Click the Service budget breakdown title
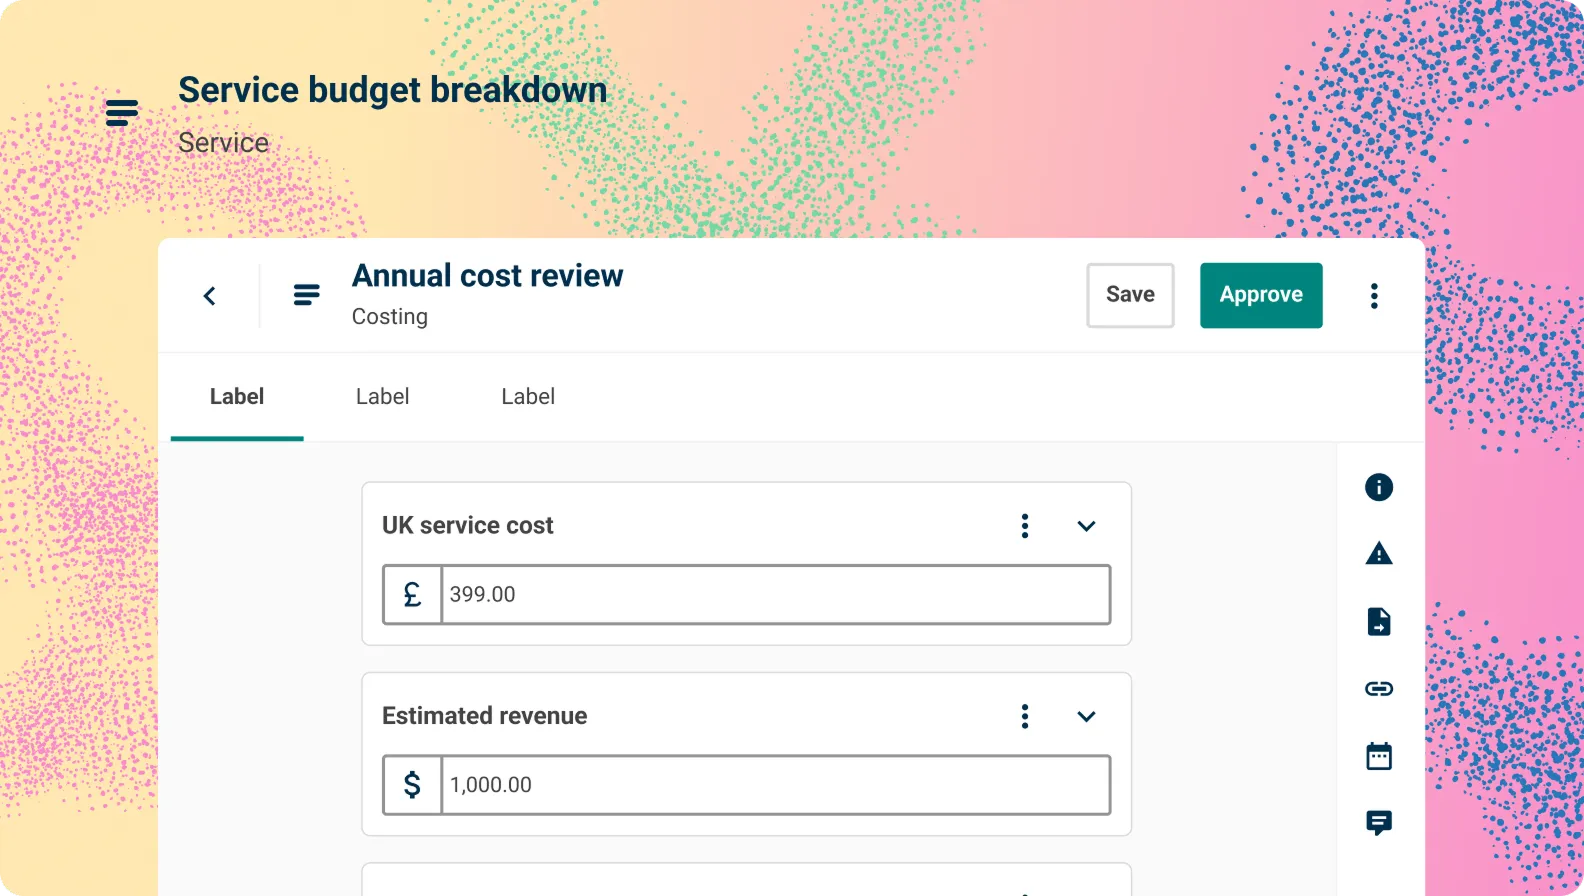This screenshot has width=1584, height=896. click(x=393, y=90)
